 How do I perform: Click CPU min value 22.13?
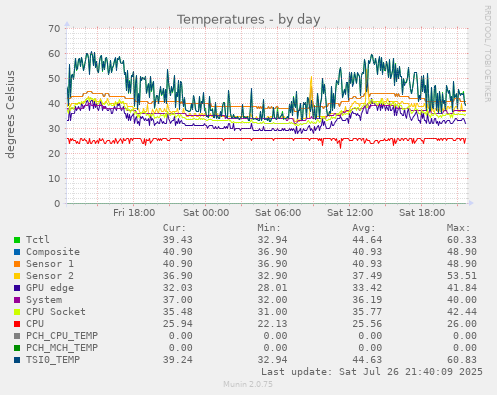272,324
